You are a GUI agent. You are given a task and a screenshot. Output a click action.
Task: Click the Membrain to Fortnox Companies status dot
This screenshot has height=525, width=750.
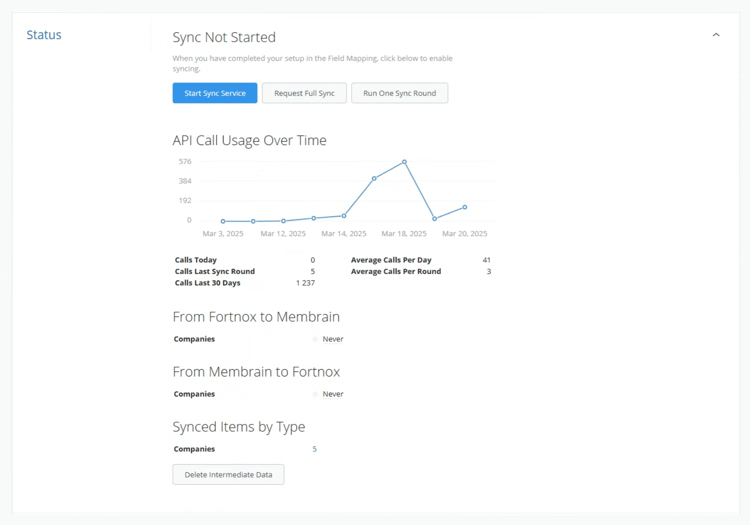[315, 394]
